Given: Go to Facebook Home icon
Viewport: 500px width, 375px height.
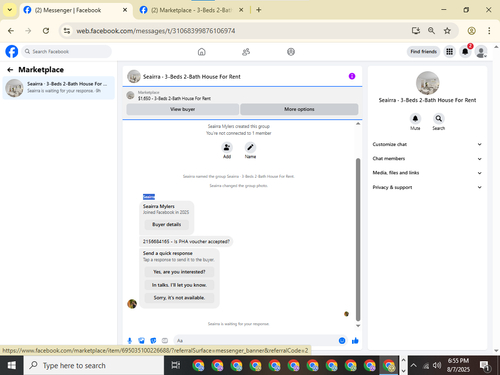Looking at the screenshot, I should (x=202, y=52).
